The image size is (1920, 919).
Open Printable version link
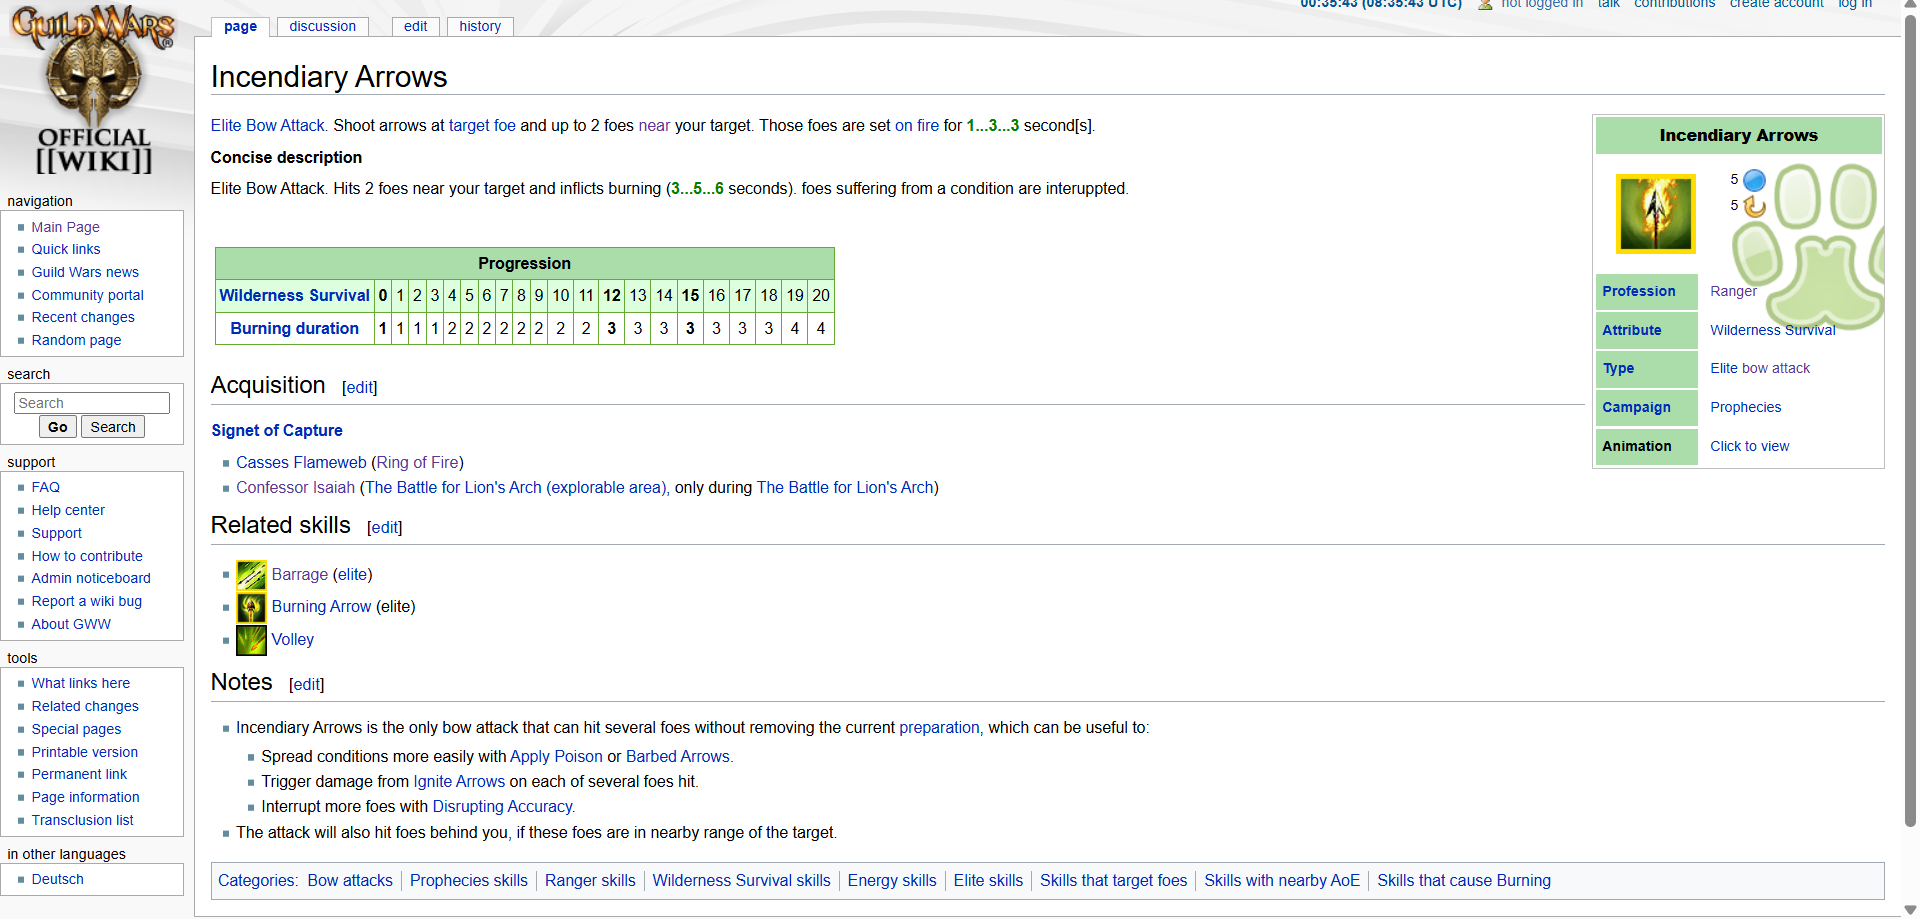pos(84,752)
